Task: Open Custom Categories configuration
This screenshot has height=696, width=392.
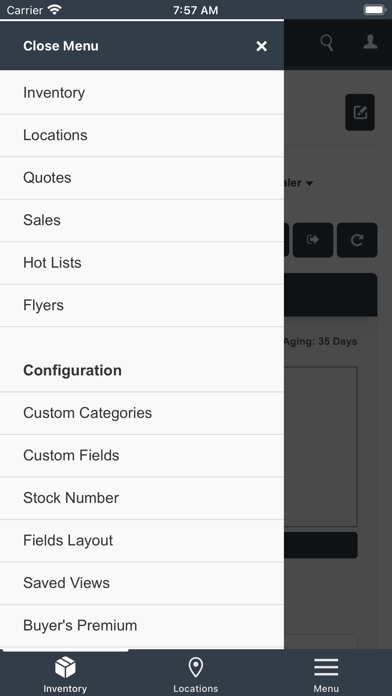Action: click(x=142, y=413)
